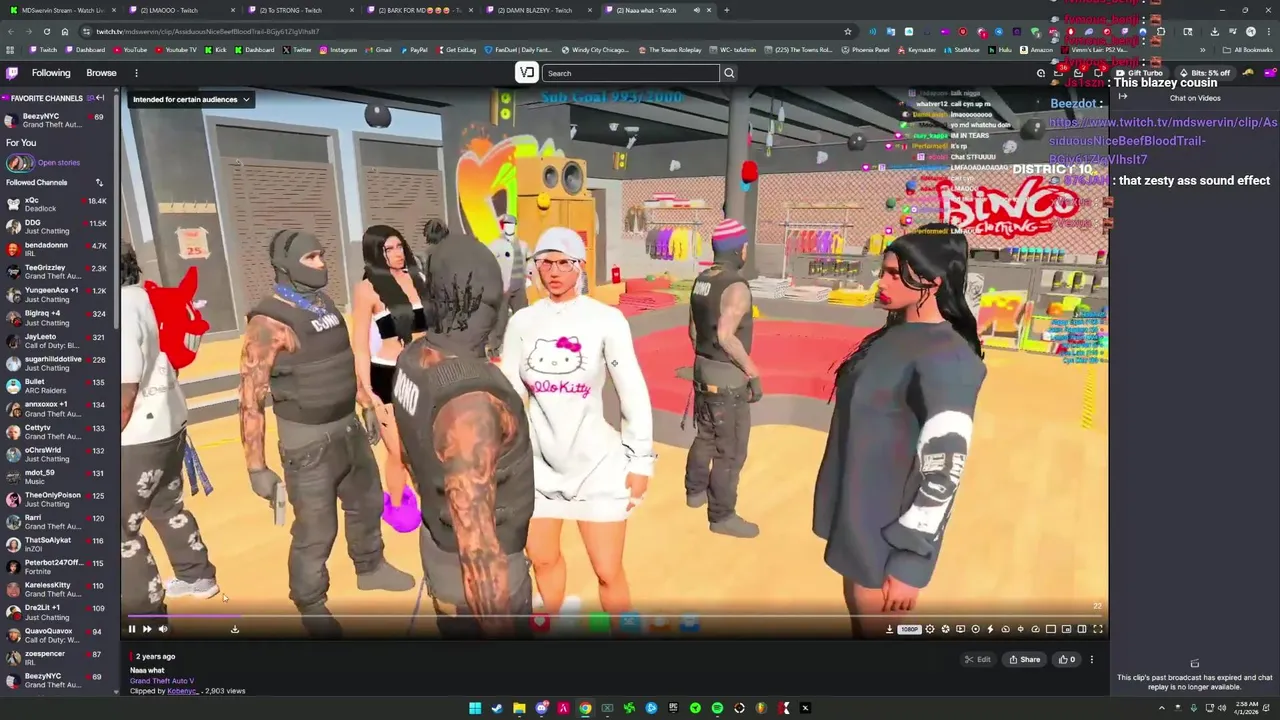Screen dimensions: 1280x720
Task: Open the Following page
Action: (x=51, y=73)
